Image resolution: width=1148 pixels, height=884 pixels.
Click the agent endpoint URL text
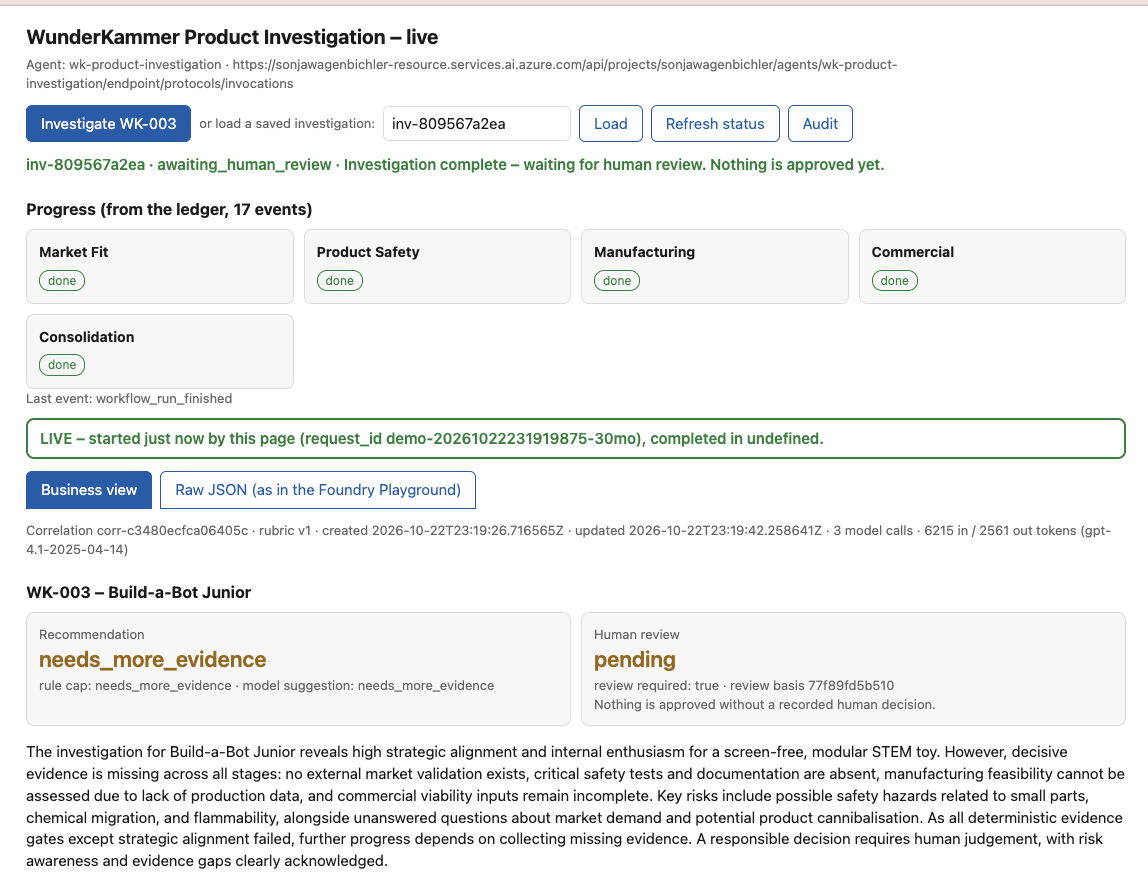tap(462, 74)
